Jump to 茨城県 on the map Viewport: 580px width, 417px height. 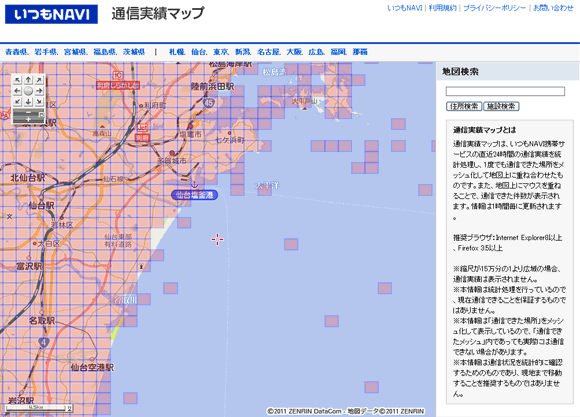tap(134, 52)
